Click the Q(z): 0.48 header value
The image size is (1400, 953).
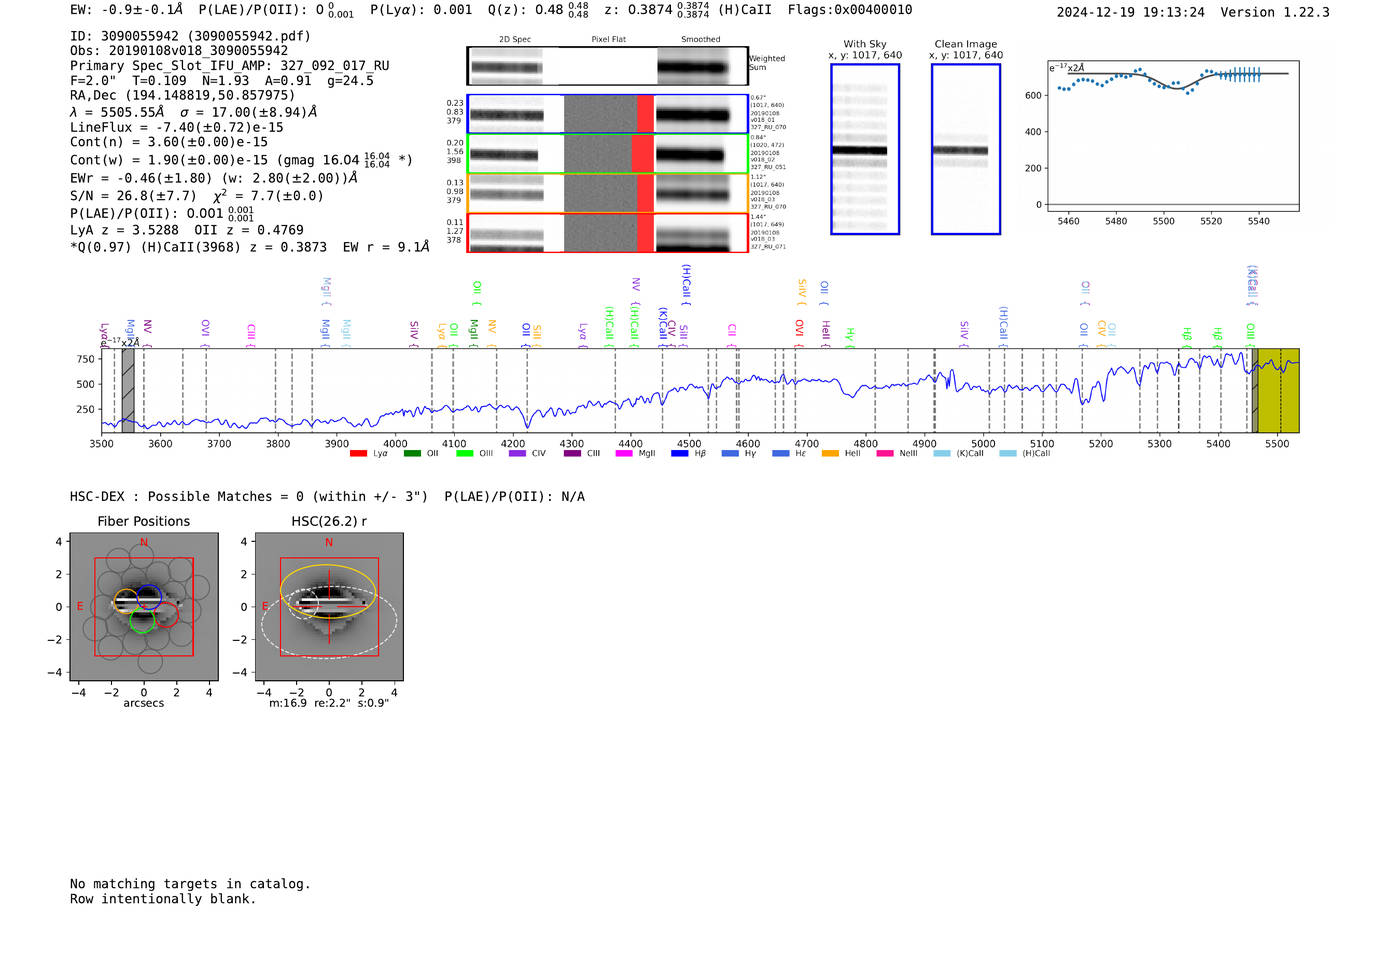coord(539,10)
